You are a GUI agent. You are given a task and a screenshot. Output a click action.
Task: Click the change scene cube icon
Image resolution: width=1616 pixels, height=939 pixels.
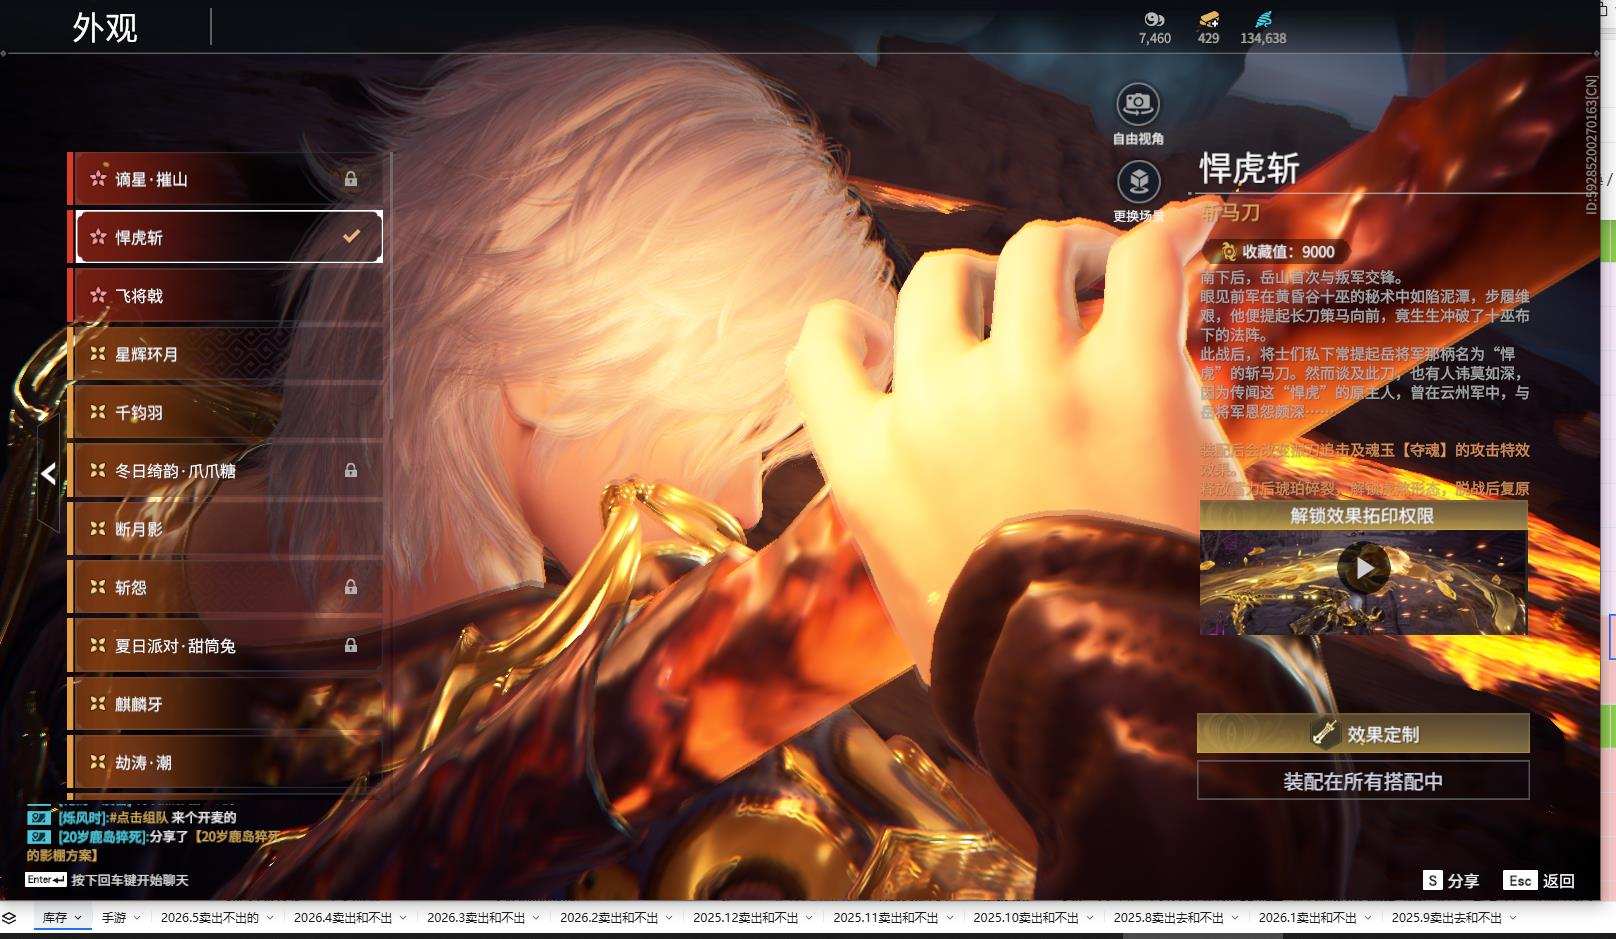tap(1138, 181)
